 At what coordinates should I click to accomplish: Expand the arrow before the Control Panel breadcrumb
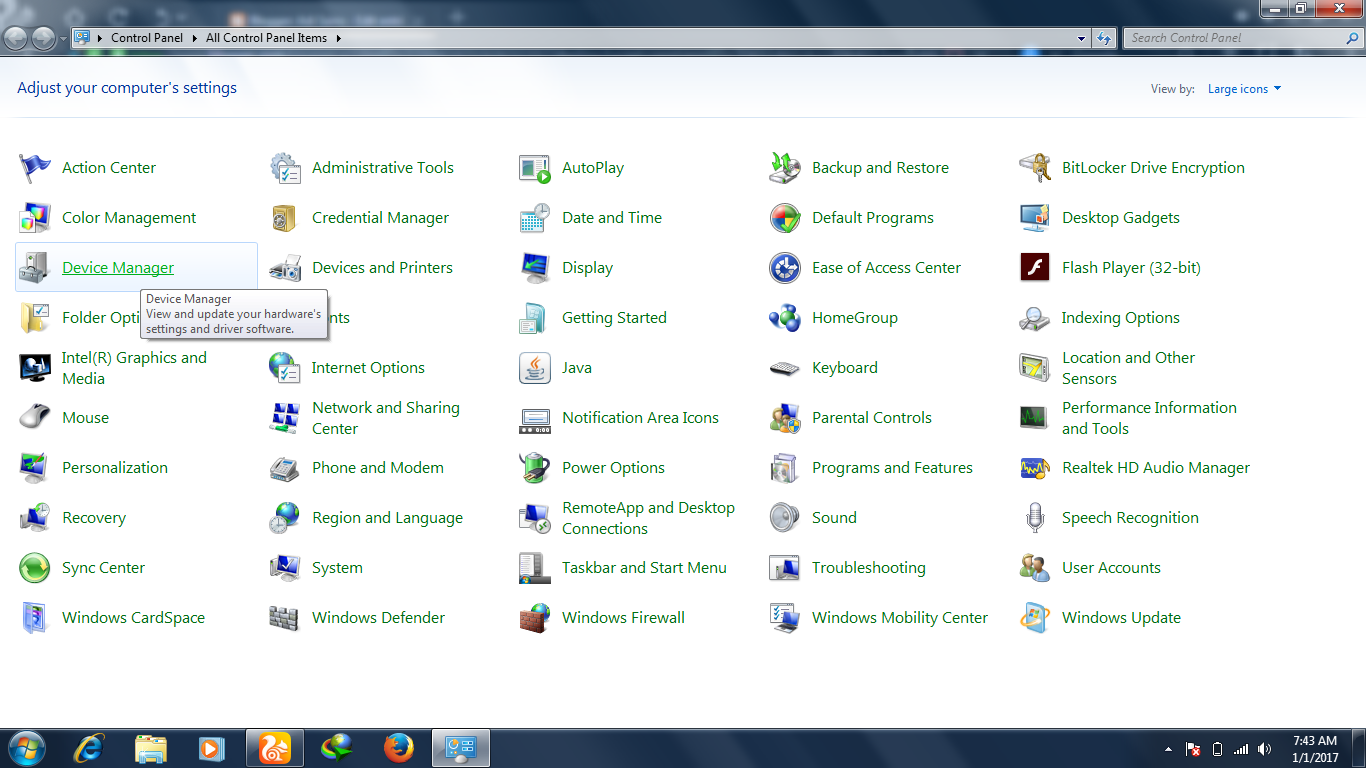coord(100,38)
